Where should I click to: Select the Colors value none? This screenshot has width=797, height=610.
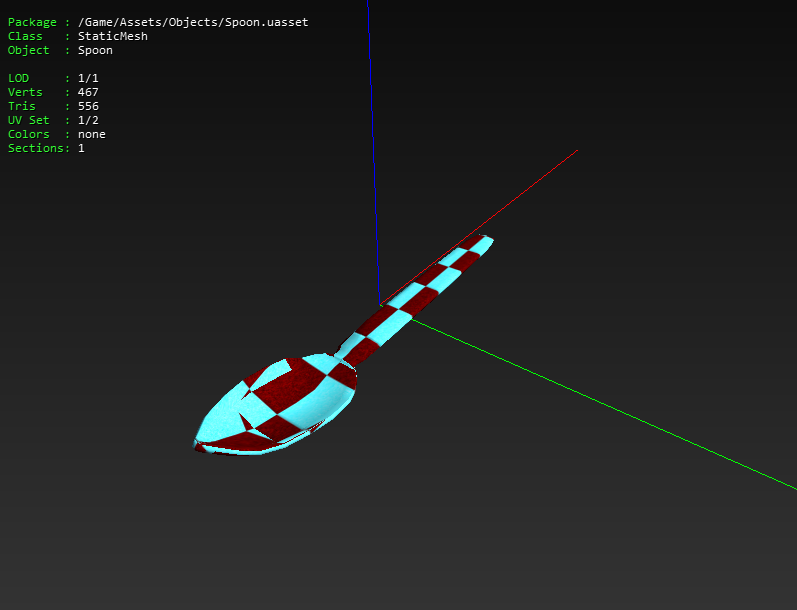pos(91,134)
